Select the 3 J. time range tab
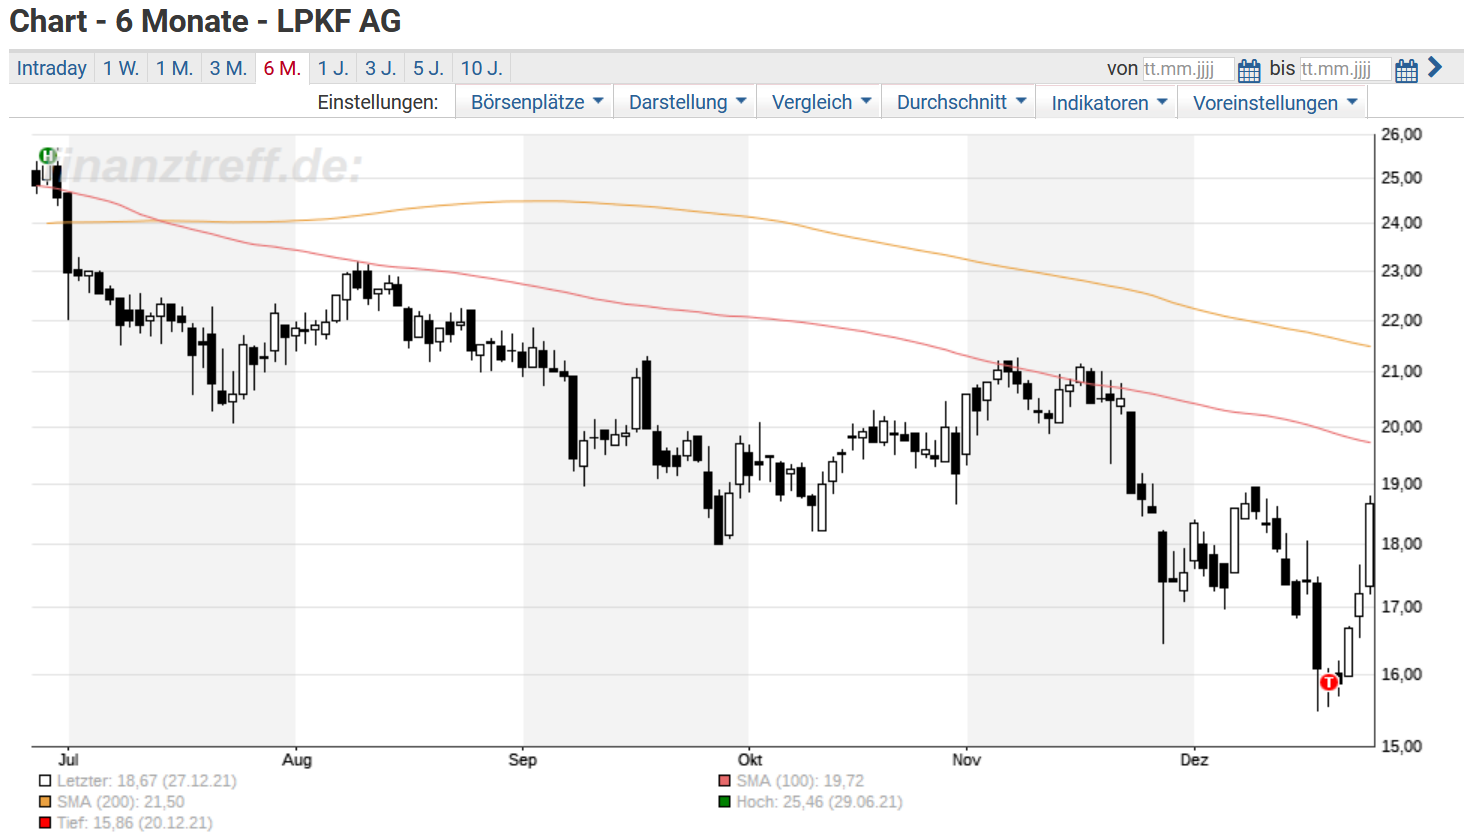The height and width of the screenshot is (839, 1467). [381, 68]
